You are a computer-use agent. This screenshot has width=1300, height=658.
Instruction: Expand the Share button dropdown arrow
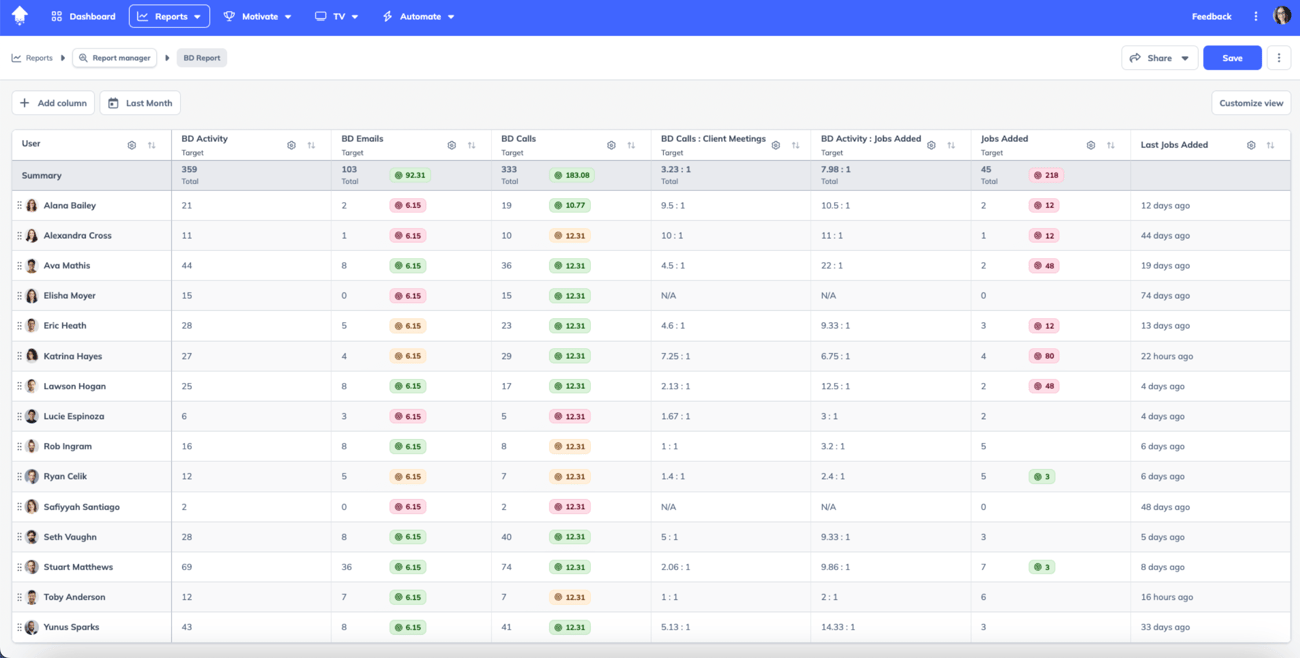pyautogui.click(x=1185, y=57)
